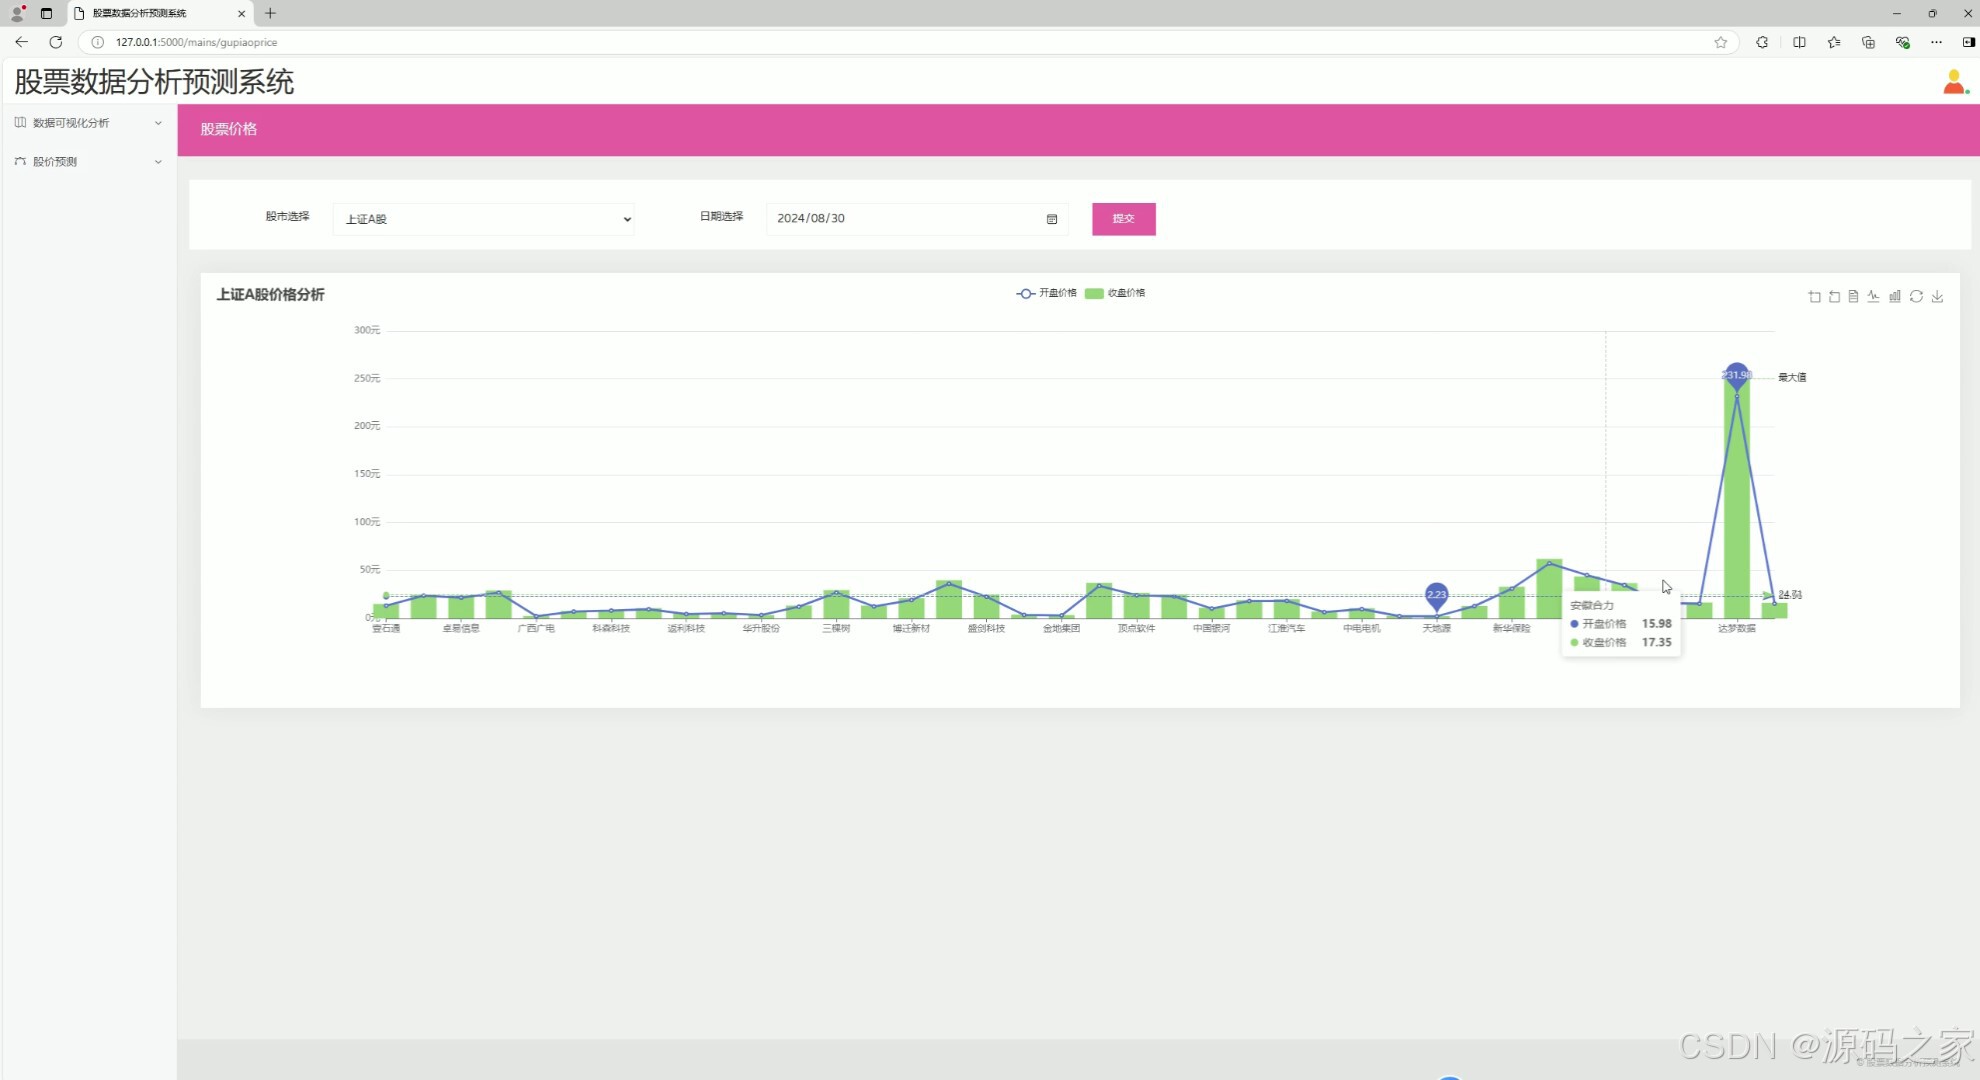Viewport: 1980px width, 1080px height.
Task: Save chart as image download icon
Action: coord(1937,297)
